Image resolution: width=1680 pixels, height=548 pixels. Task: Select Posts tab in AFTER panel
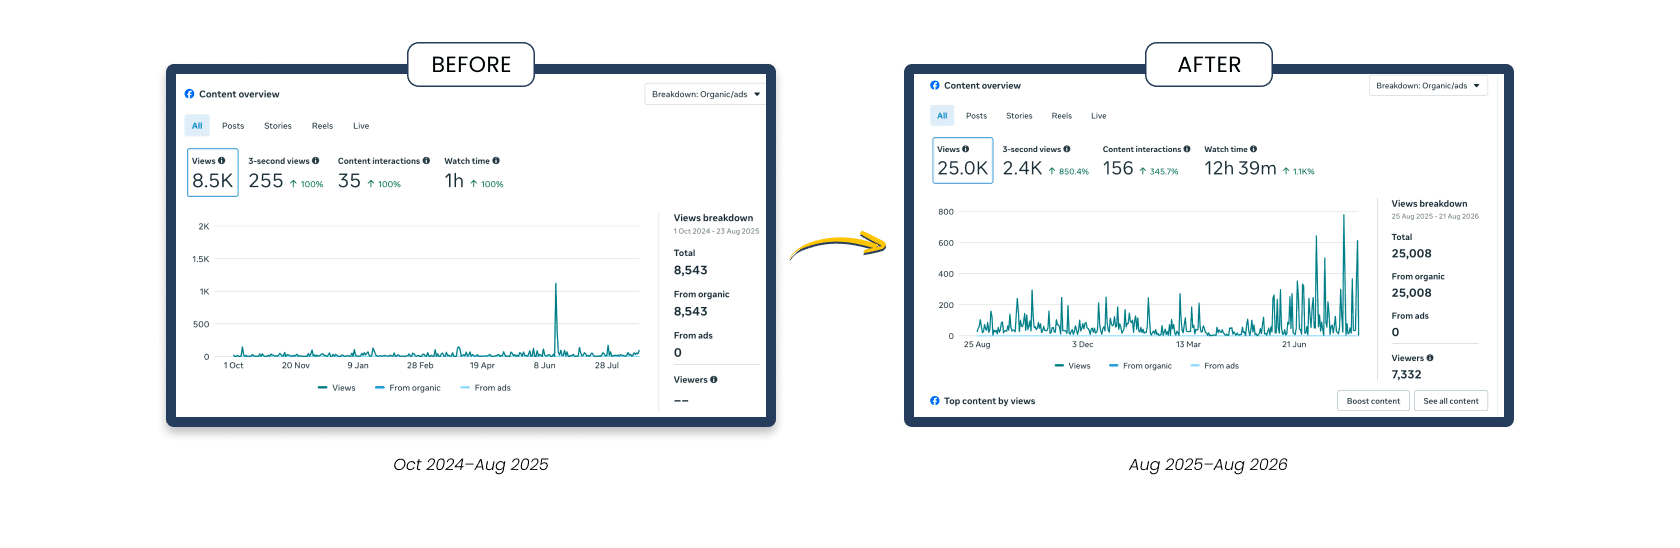coord(977,116)
